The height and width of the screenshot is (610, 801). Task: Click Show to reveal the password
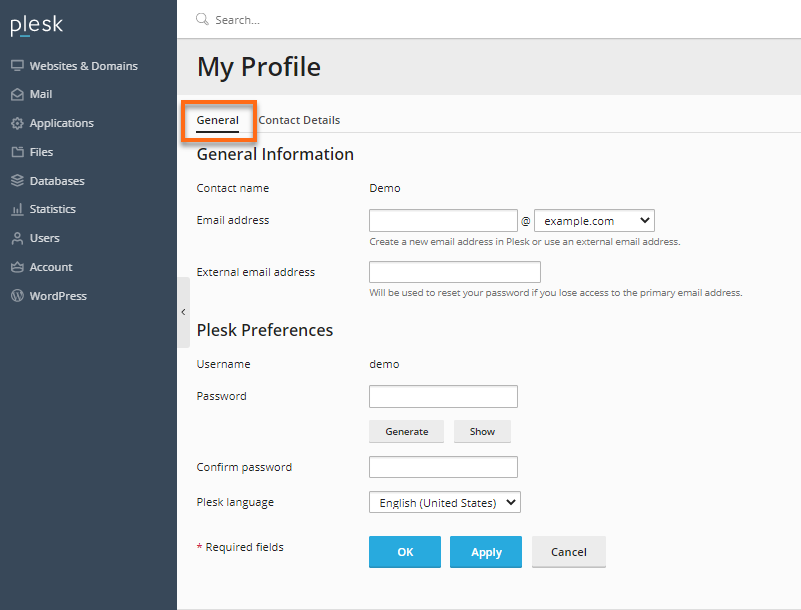pyautogui.click(x=482, y=431)
